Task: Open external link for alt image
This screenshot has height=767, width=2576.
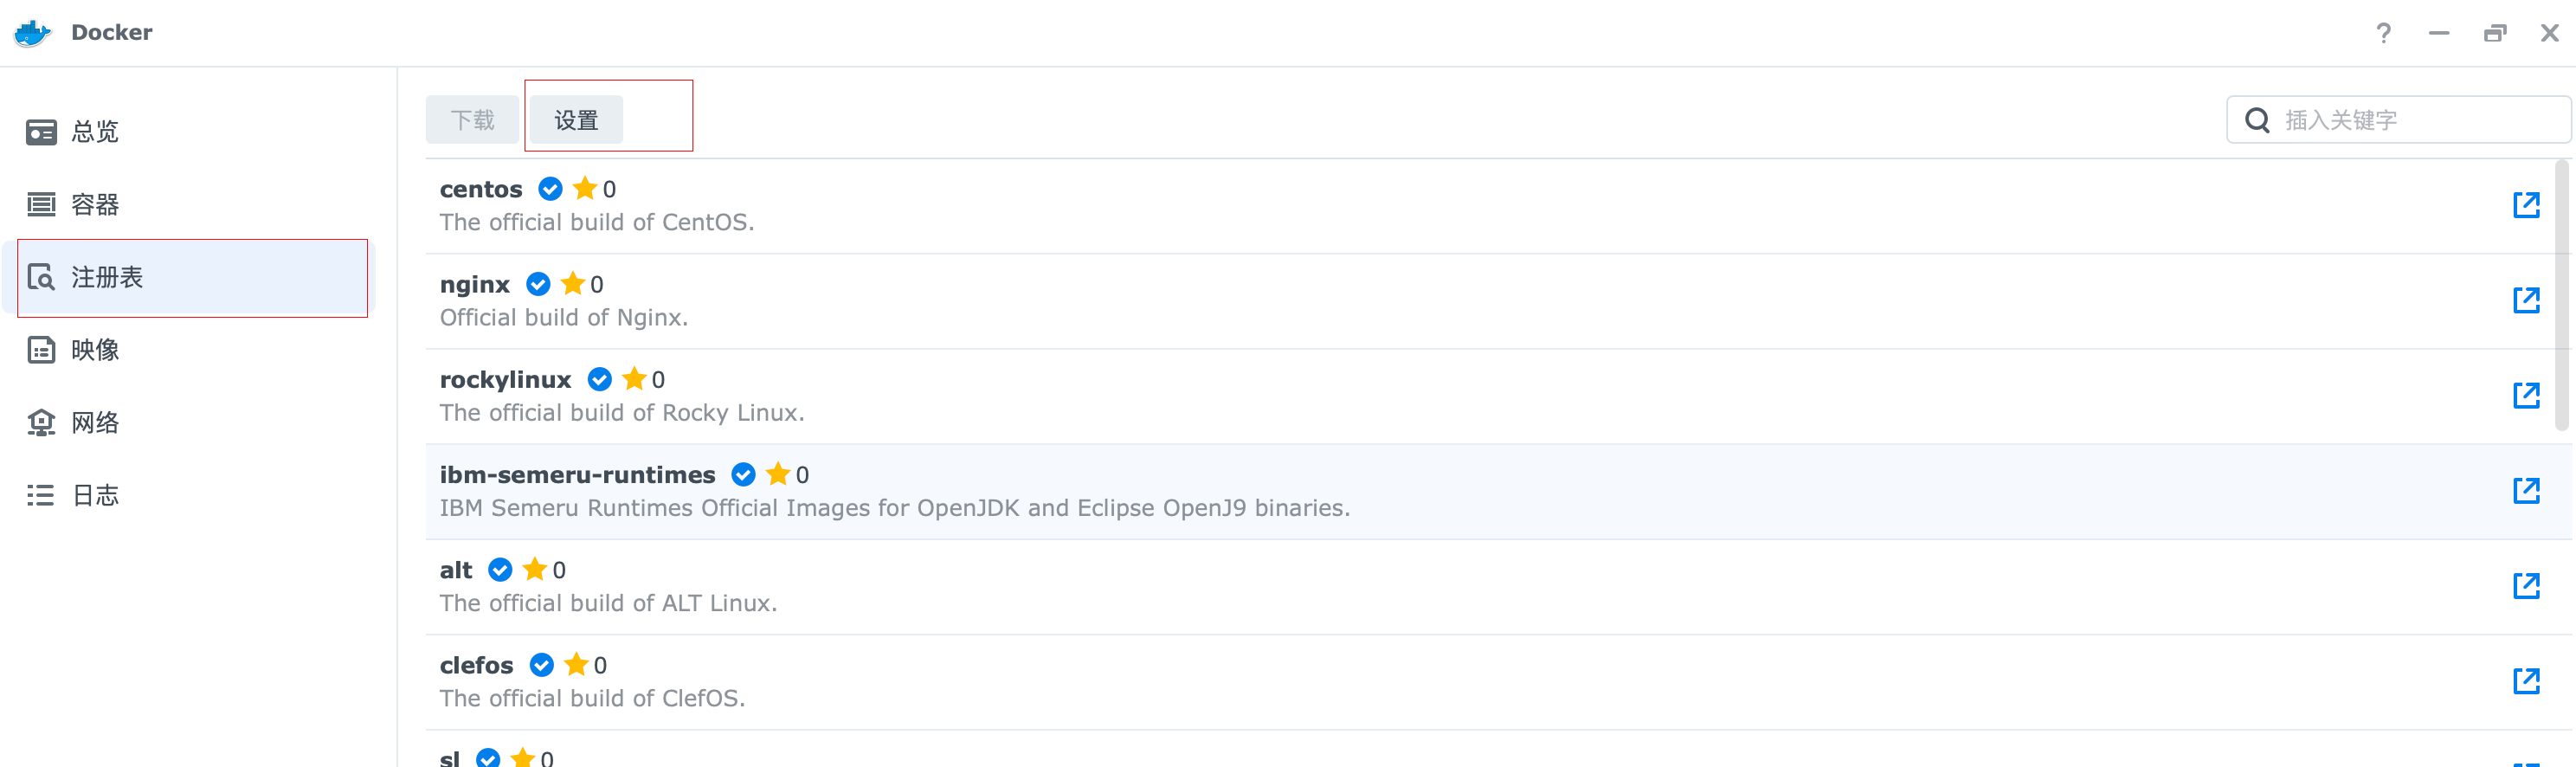Action: point(2526,586)
